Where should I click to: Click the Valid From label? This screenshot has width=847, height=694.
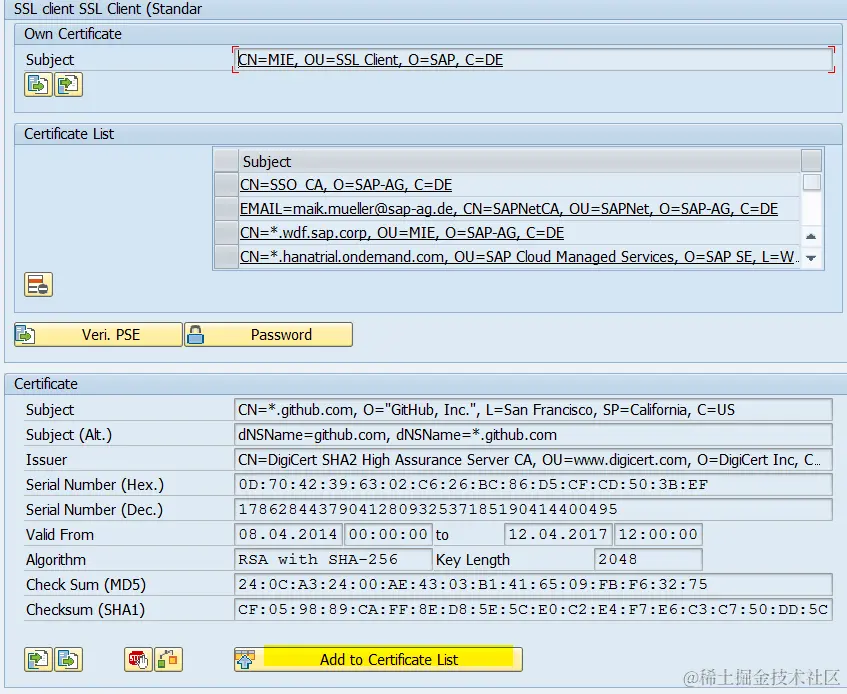[x=59, y=534]
